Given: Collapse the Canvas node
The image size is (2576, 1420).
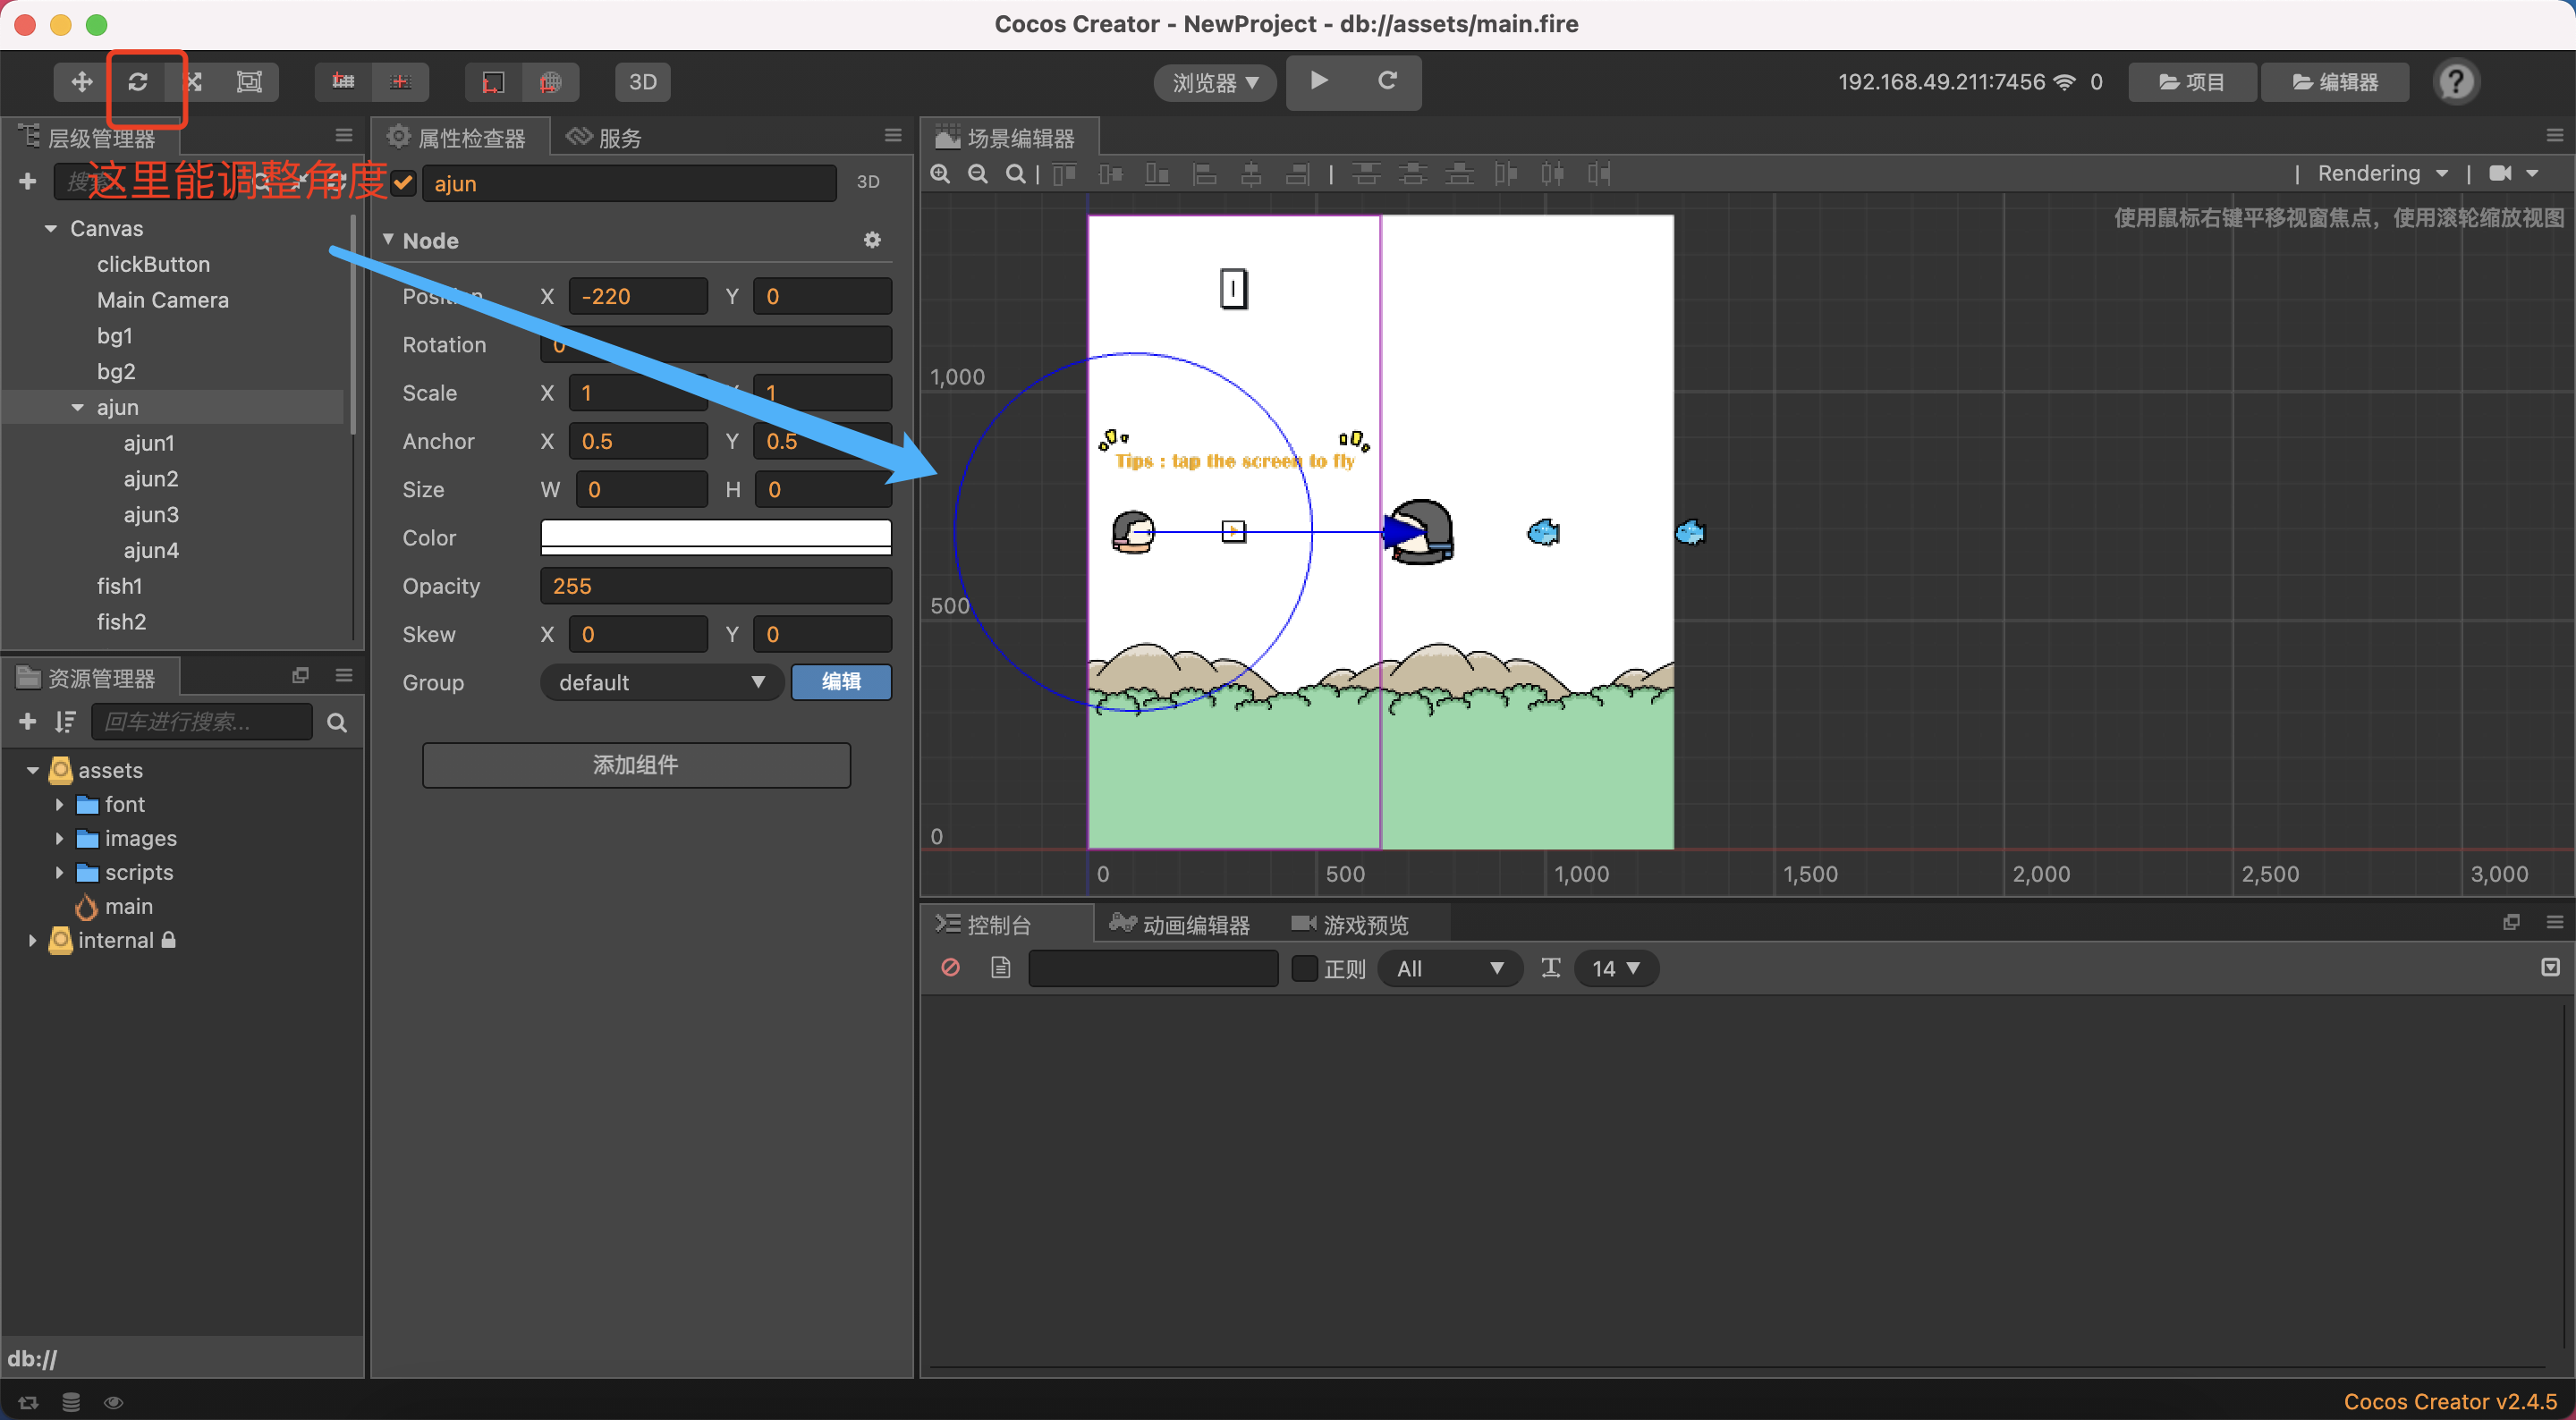Looking at the screenshot, I should coord(50,229).
